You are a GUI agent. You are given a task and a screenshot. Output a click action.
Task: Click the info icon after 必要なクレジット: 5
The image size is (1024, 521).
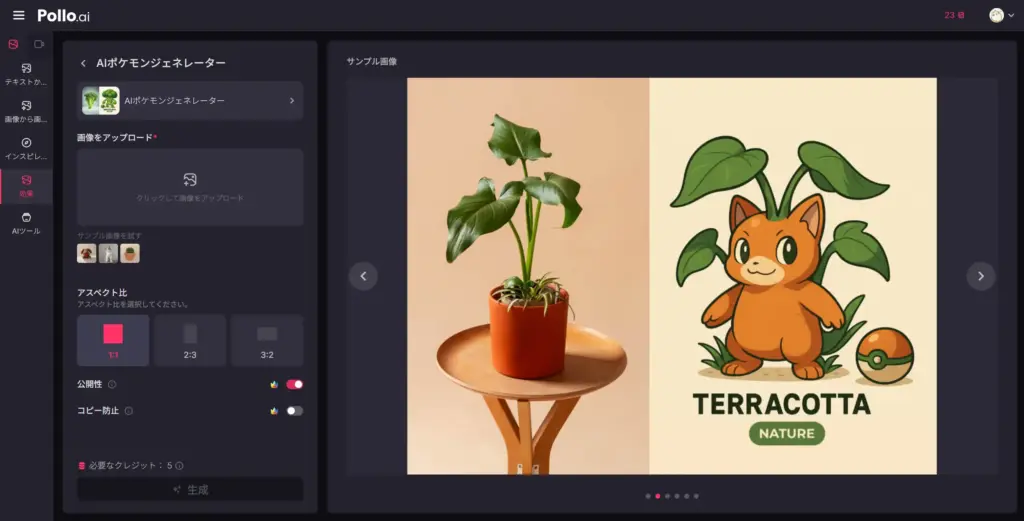coord(179,466)
